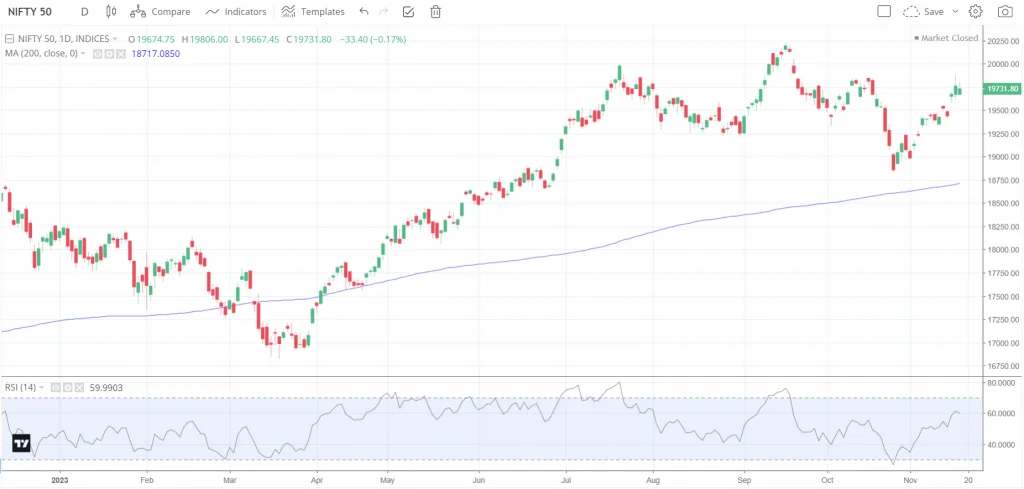Click the 19000.00 price axis label
The height and width of the screenshot is (489, 1024).
[1002, 157]
